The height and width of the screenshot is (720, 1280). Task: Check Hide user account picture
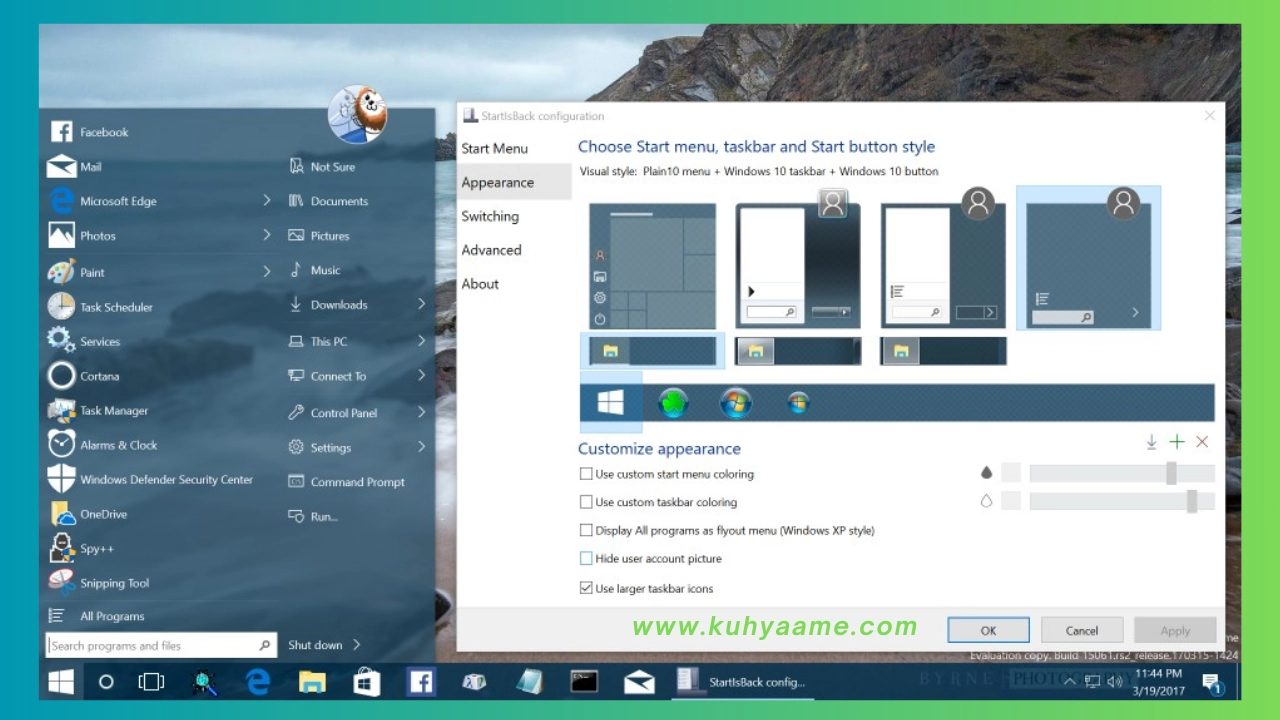coord(586,558)
